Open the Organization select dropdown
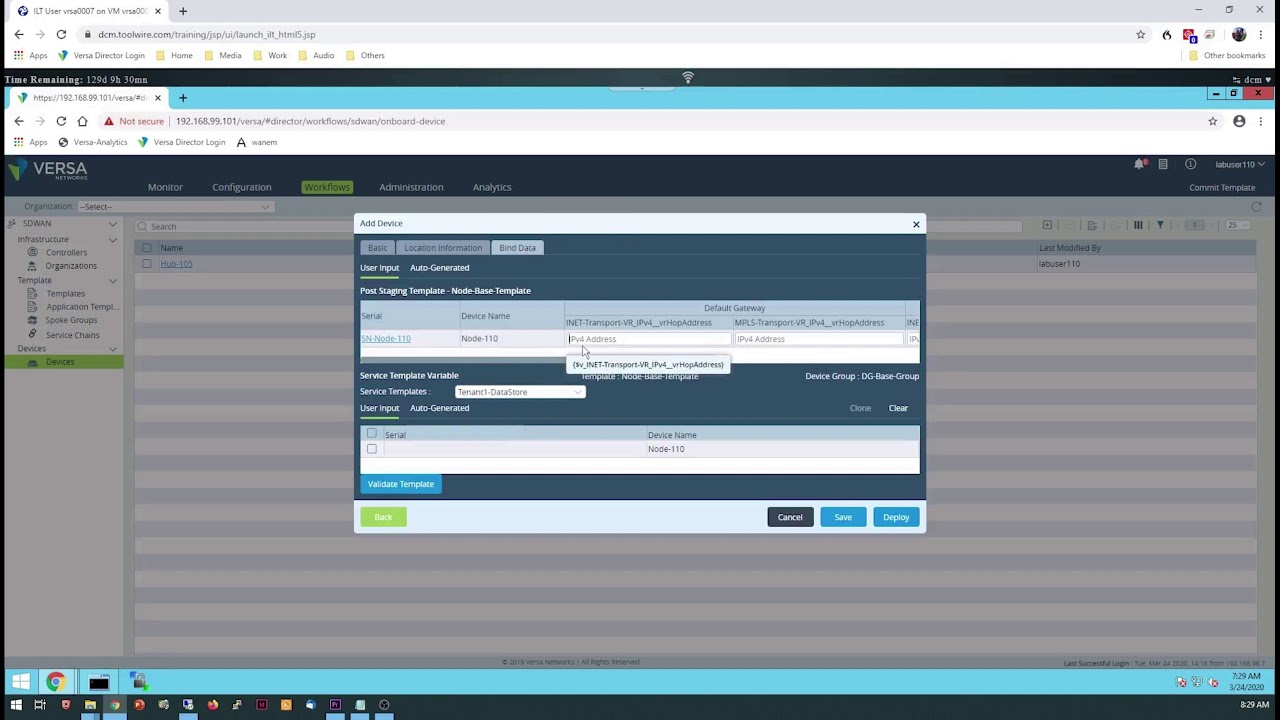 point(176,206)
